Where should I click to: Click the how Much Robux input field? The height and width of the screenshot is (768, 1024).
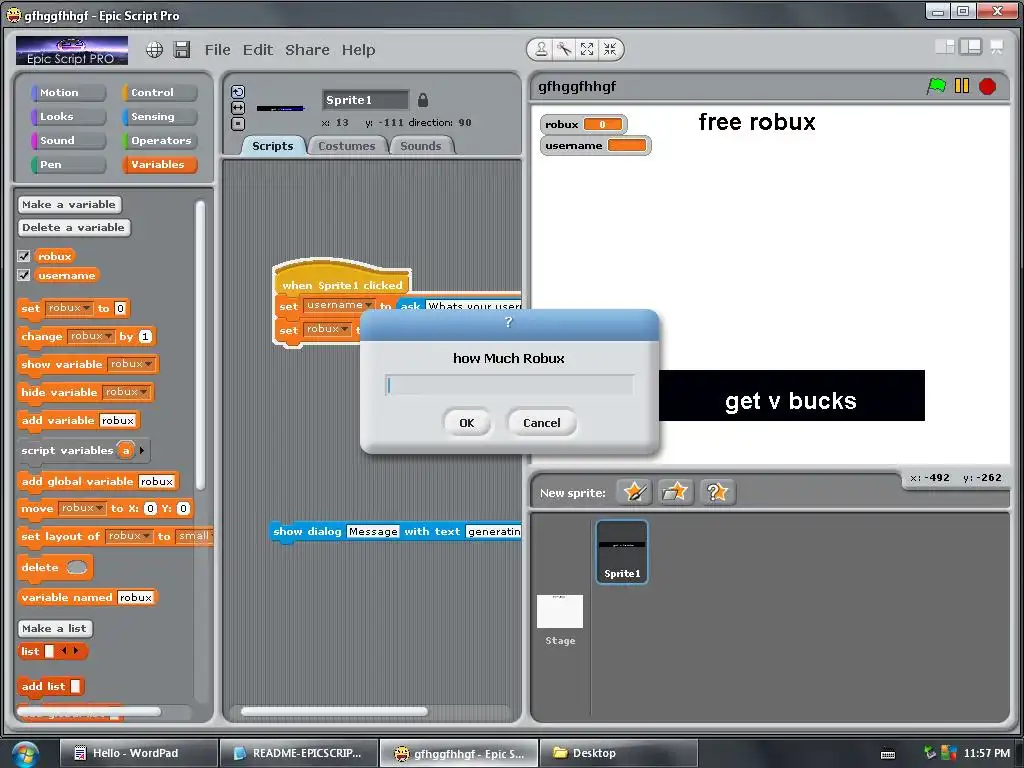[x=509, y=385]
